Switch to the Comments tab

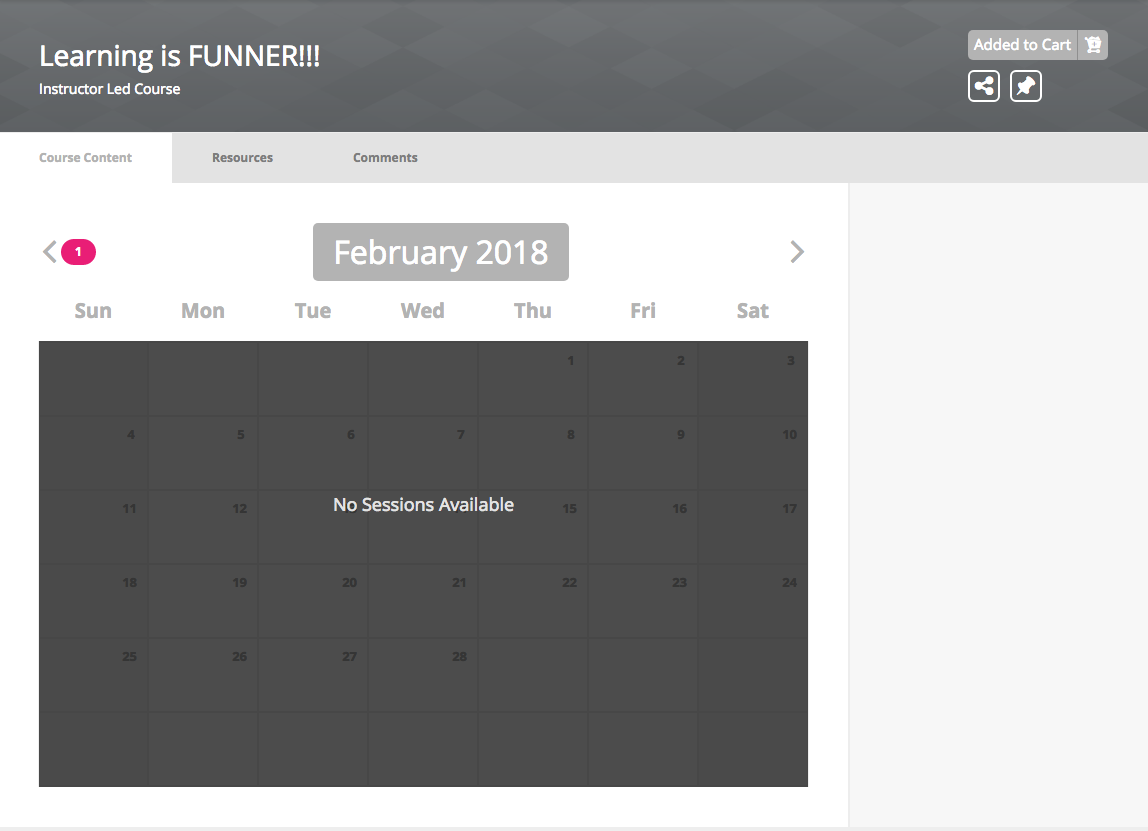[x=385, y=157]
